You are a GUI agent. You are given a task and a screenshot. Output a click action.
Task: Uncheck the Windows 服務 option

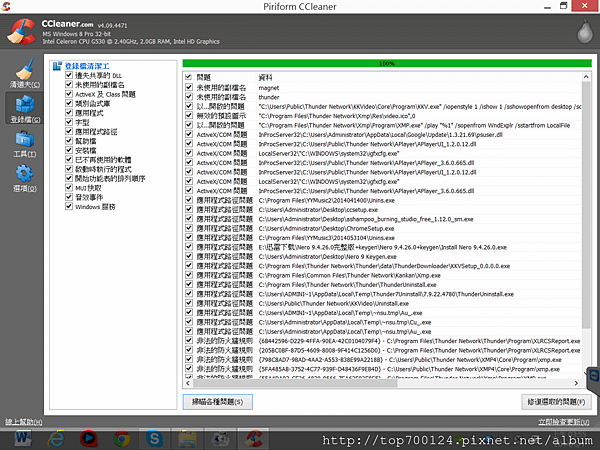tap(69, 206)
